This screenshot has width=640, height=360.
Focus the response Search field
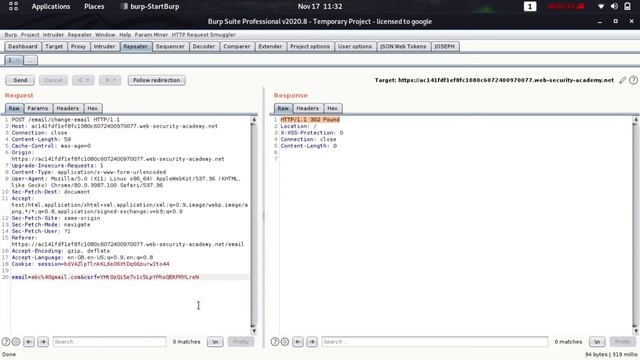pyautogui.click(x=435, y=342)
